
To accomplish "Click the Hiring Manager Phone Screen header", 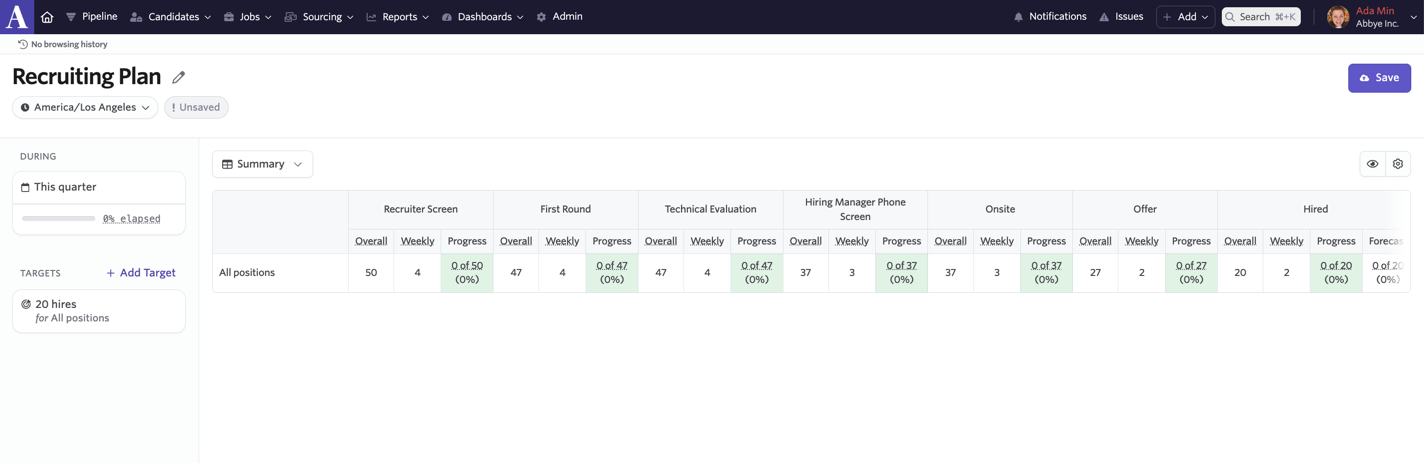I will (855, 209).
